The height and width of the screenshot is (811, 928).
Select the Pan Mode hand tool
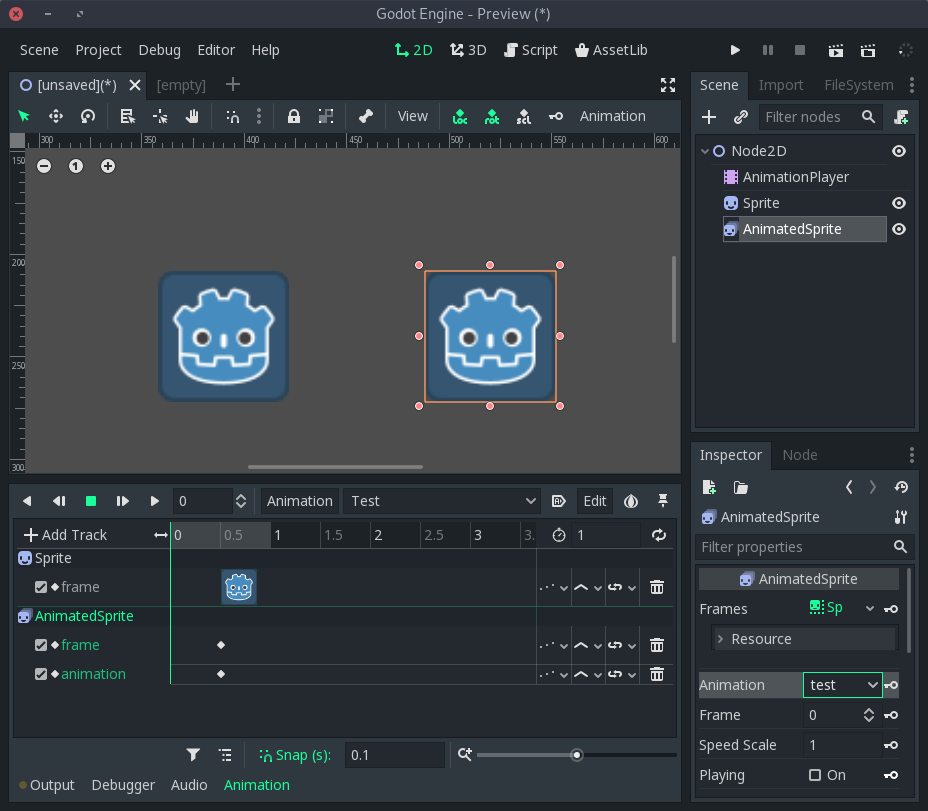pyautogui.click(x=192, y=116)
